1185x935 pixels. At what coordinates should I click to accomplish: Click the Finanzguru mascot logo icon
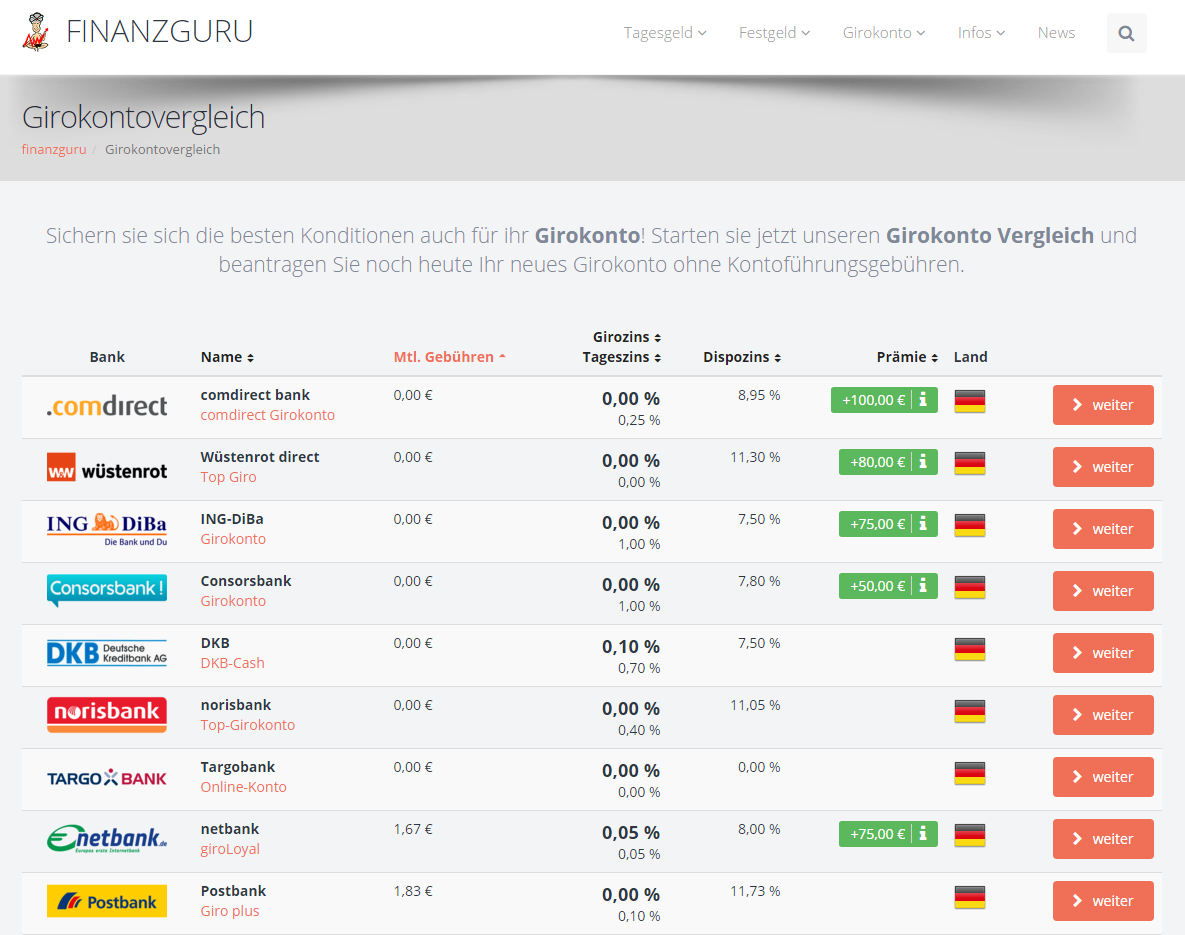[x=36, y=32]
